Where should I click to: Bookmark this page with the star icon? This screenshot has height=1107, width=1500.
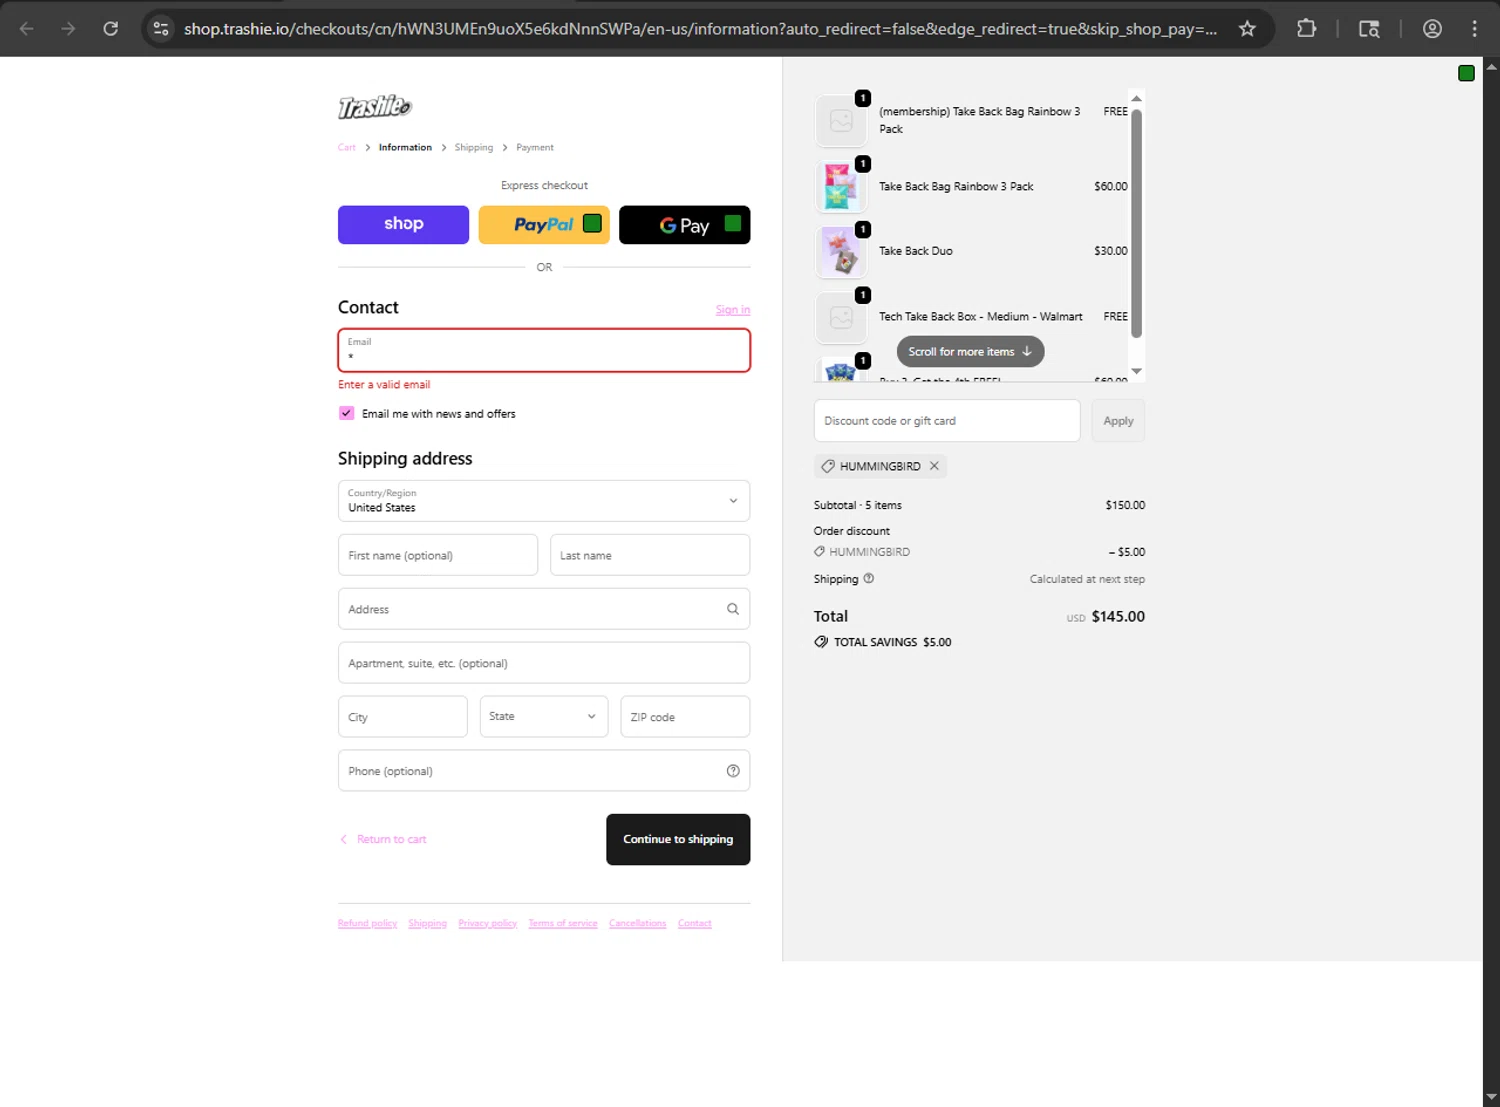[1247, 29]
